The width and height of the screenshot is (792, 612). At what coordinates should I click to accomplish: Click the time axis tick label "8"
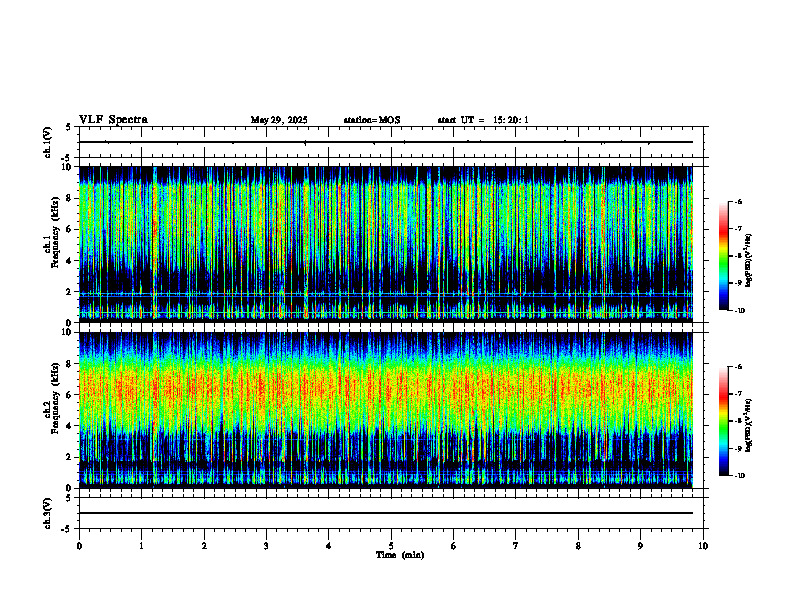[x=578, y=546]
